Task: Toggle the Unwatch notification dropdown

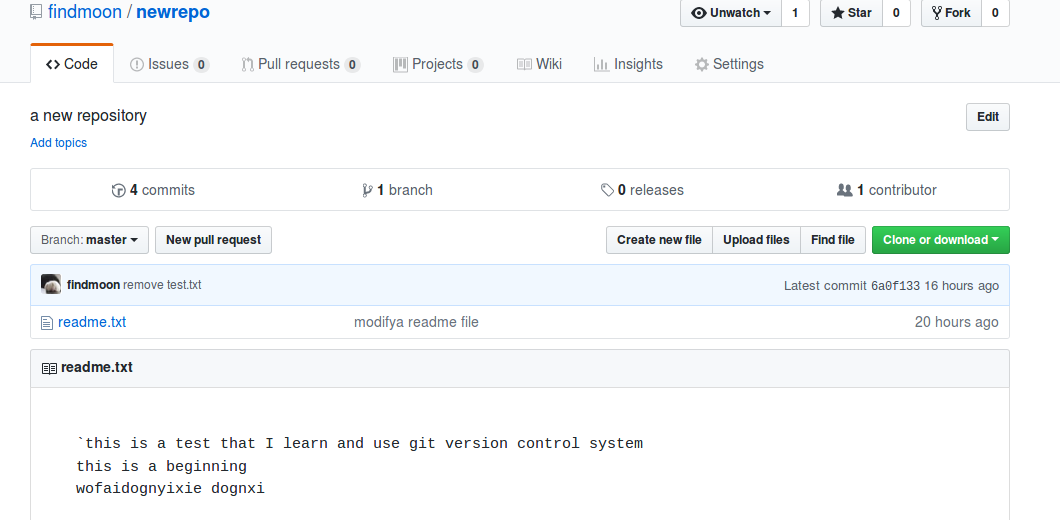Action: [x=731, y=13]
